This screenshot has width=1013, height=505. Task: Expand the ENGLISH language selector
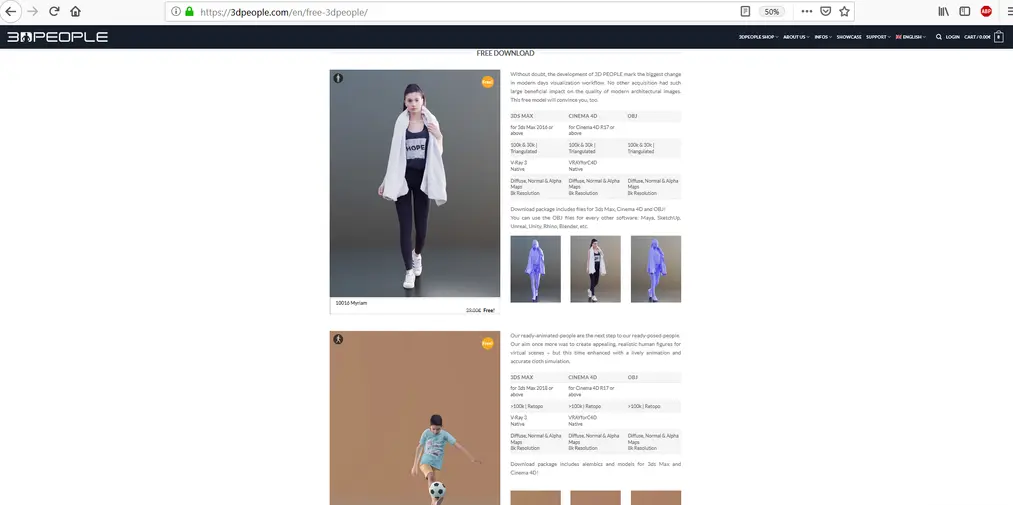(x=911, y=37)
